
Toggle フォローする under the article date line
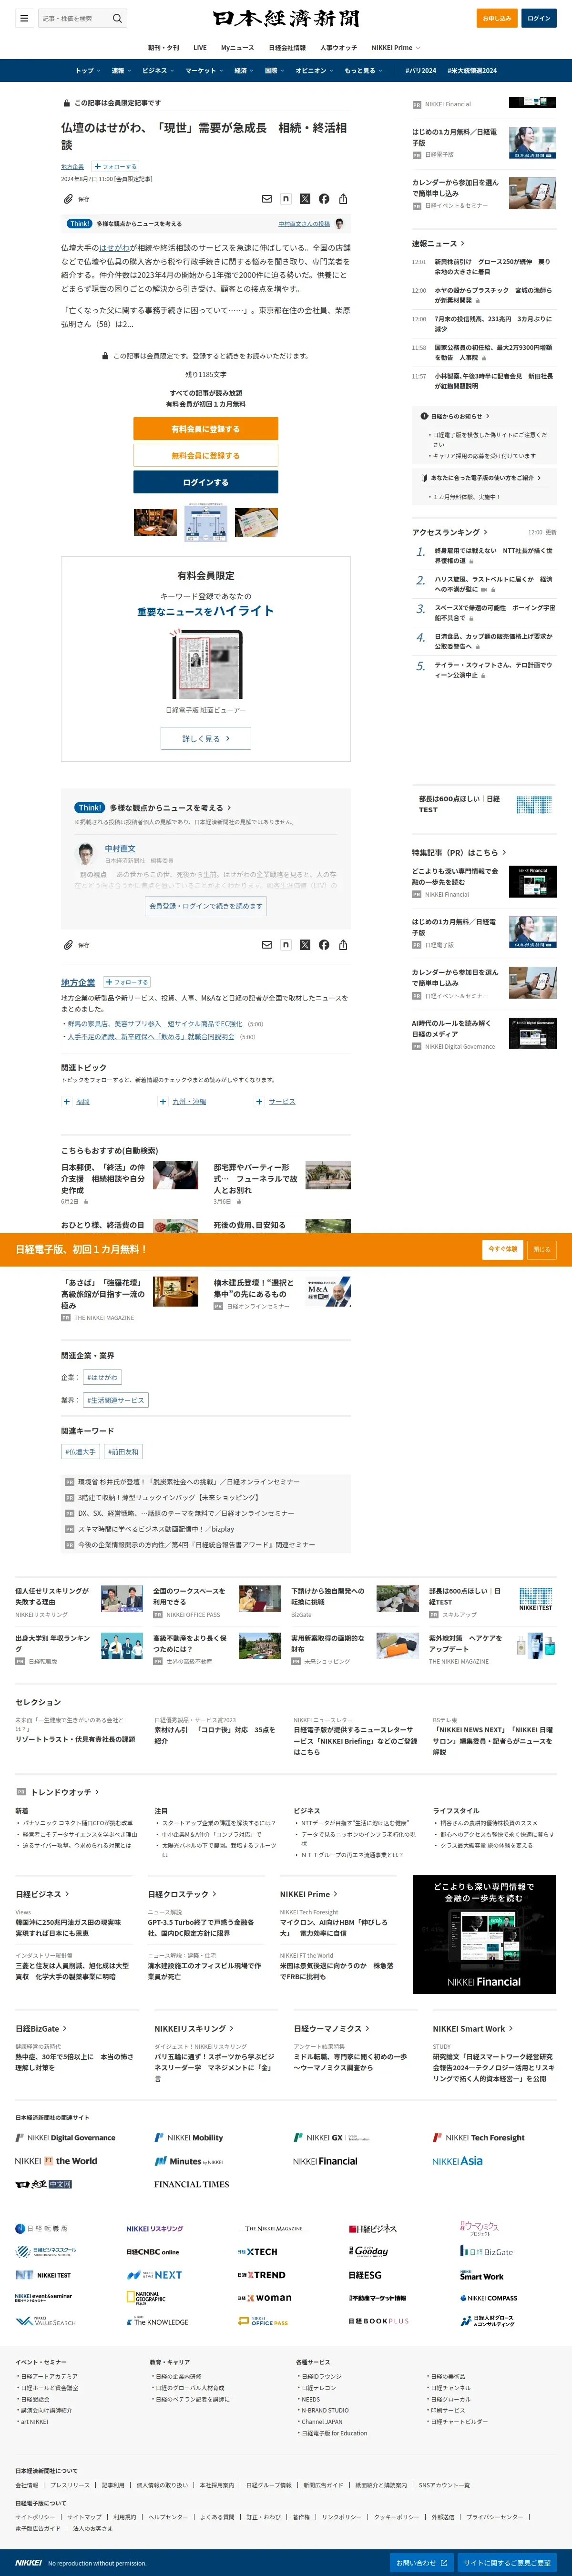click(115, 167)
